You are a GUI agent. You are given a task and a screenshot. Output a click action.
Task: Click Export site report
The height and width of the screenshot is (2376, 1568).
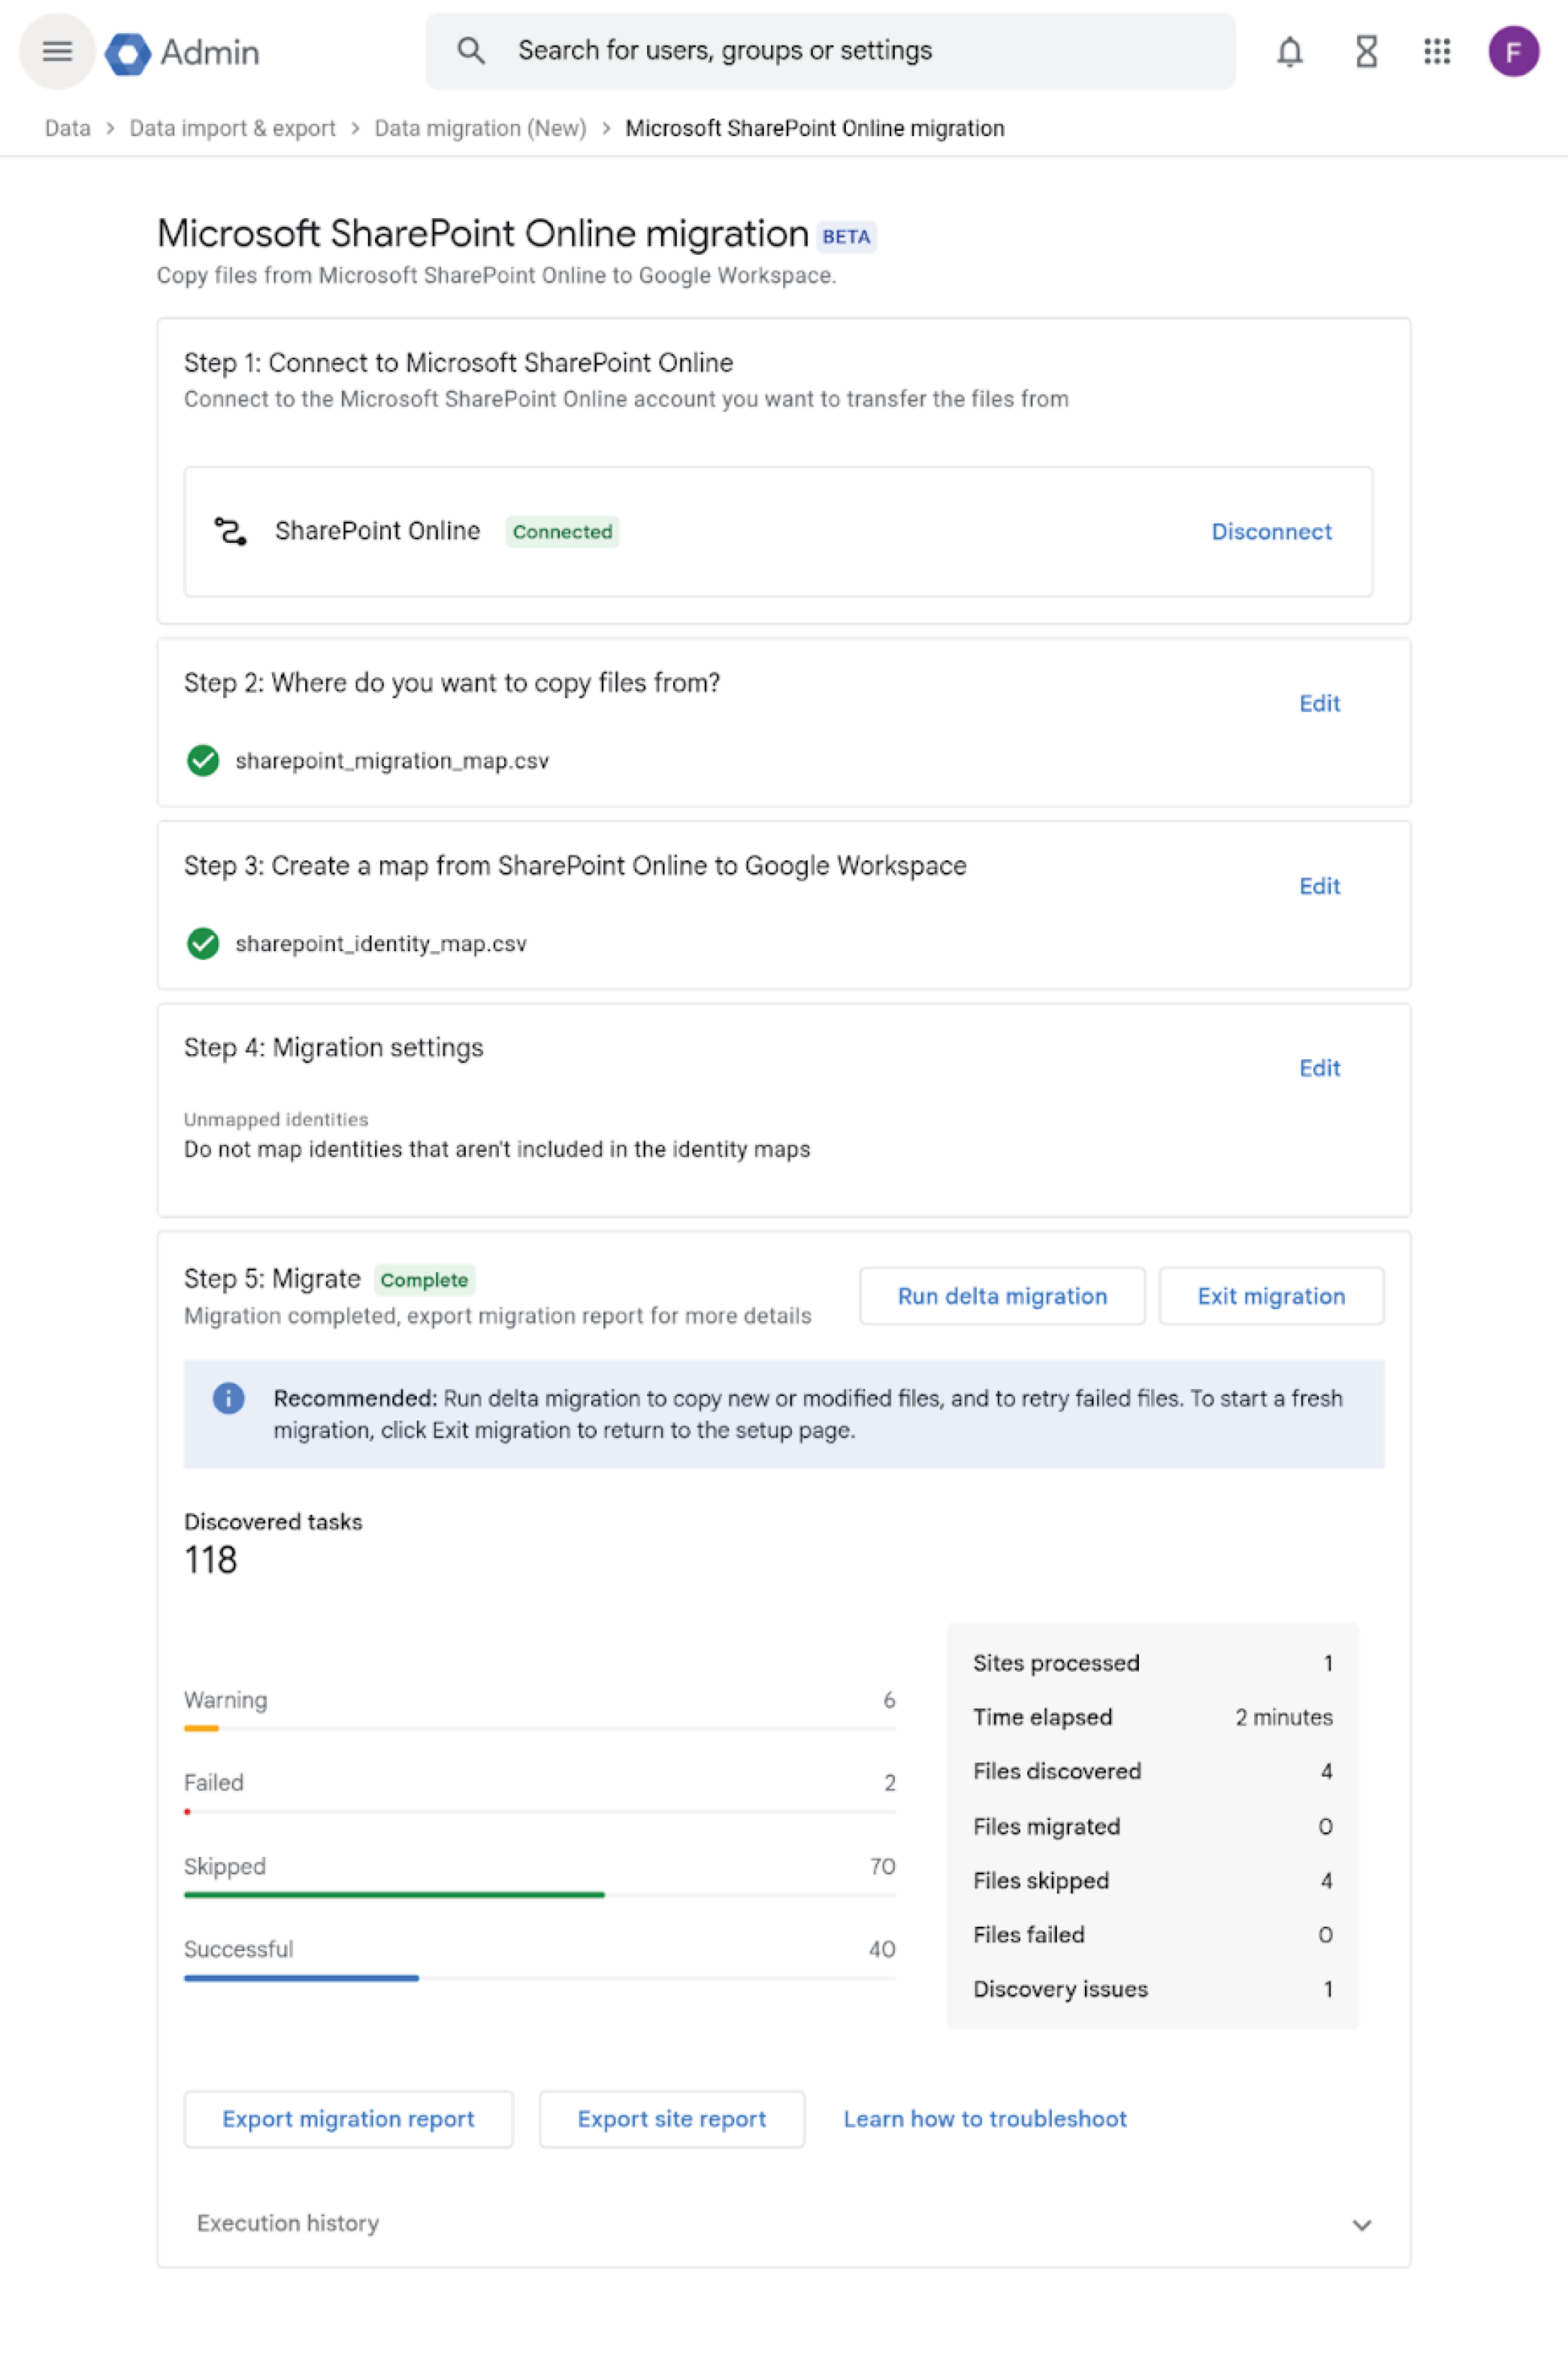pos(671,2120)
